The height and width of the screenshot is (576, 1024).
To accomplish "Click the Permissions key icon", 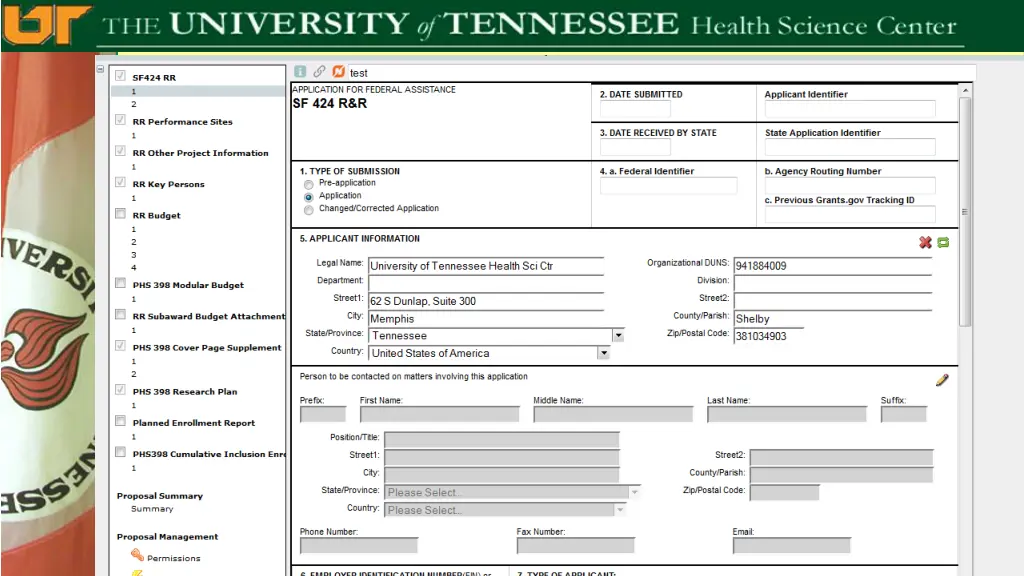I will [137, 556].
